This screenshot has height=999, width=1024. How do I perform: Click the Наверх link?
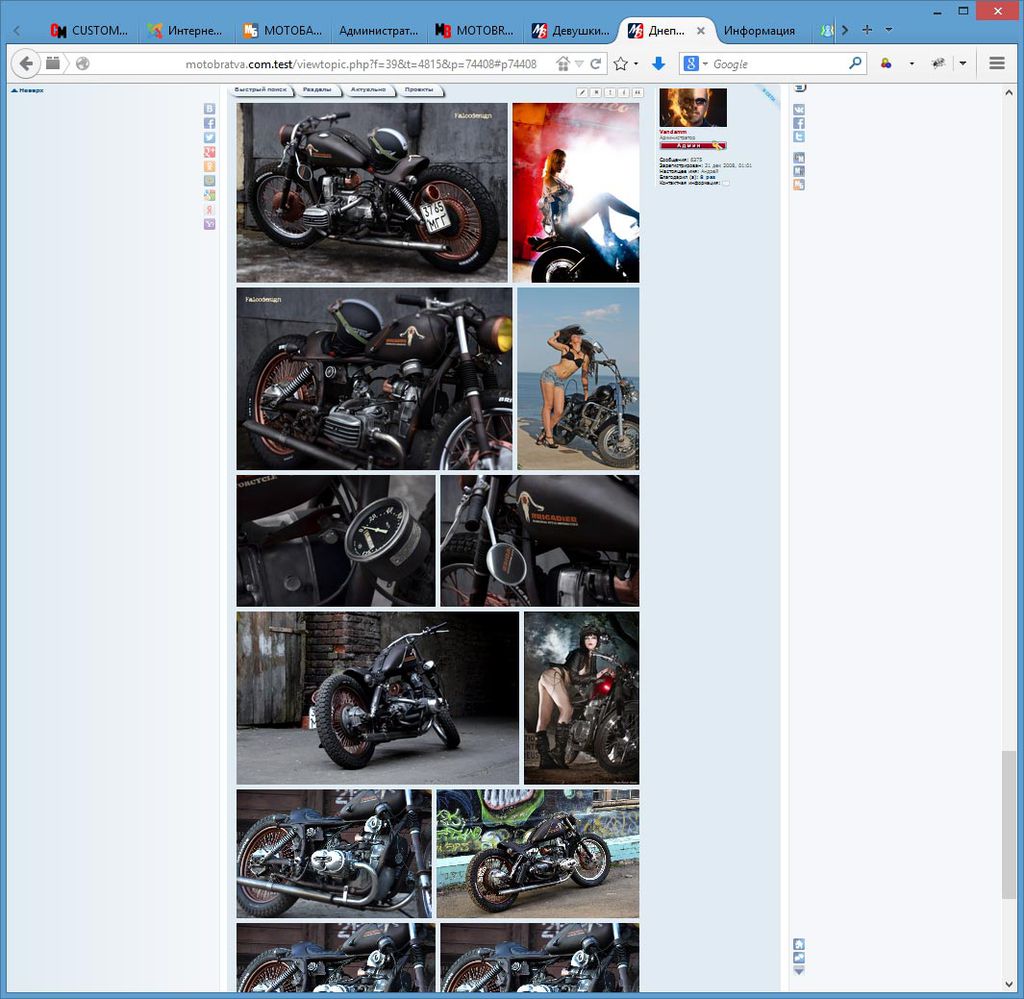coord(28,90)
